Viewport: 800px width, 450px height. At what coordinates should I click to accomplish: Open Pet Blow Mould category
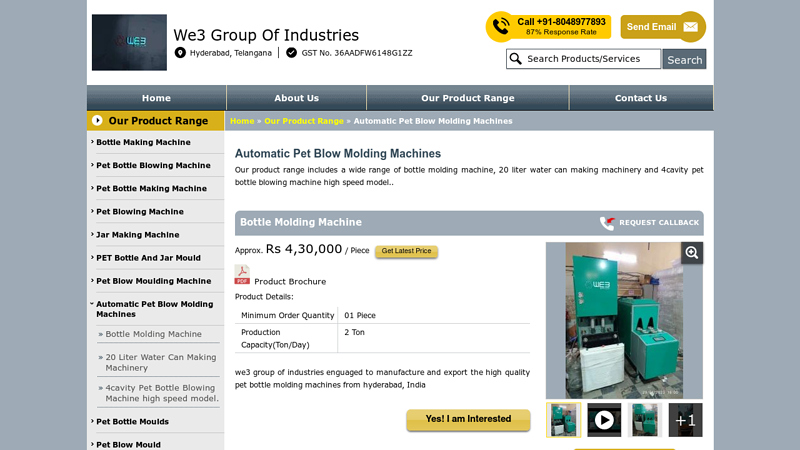point(128,444)
